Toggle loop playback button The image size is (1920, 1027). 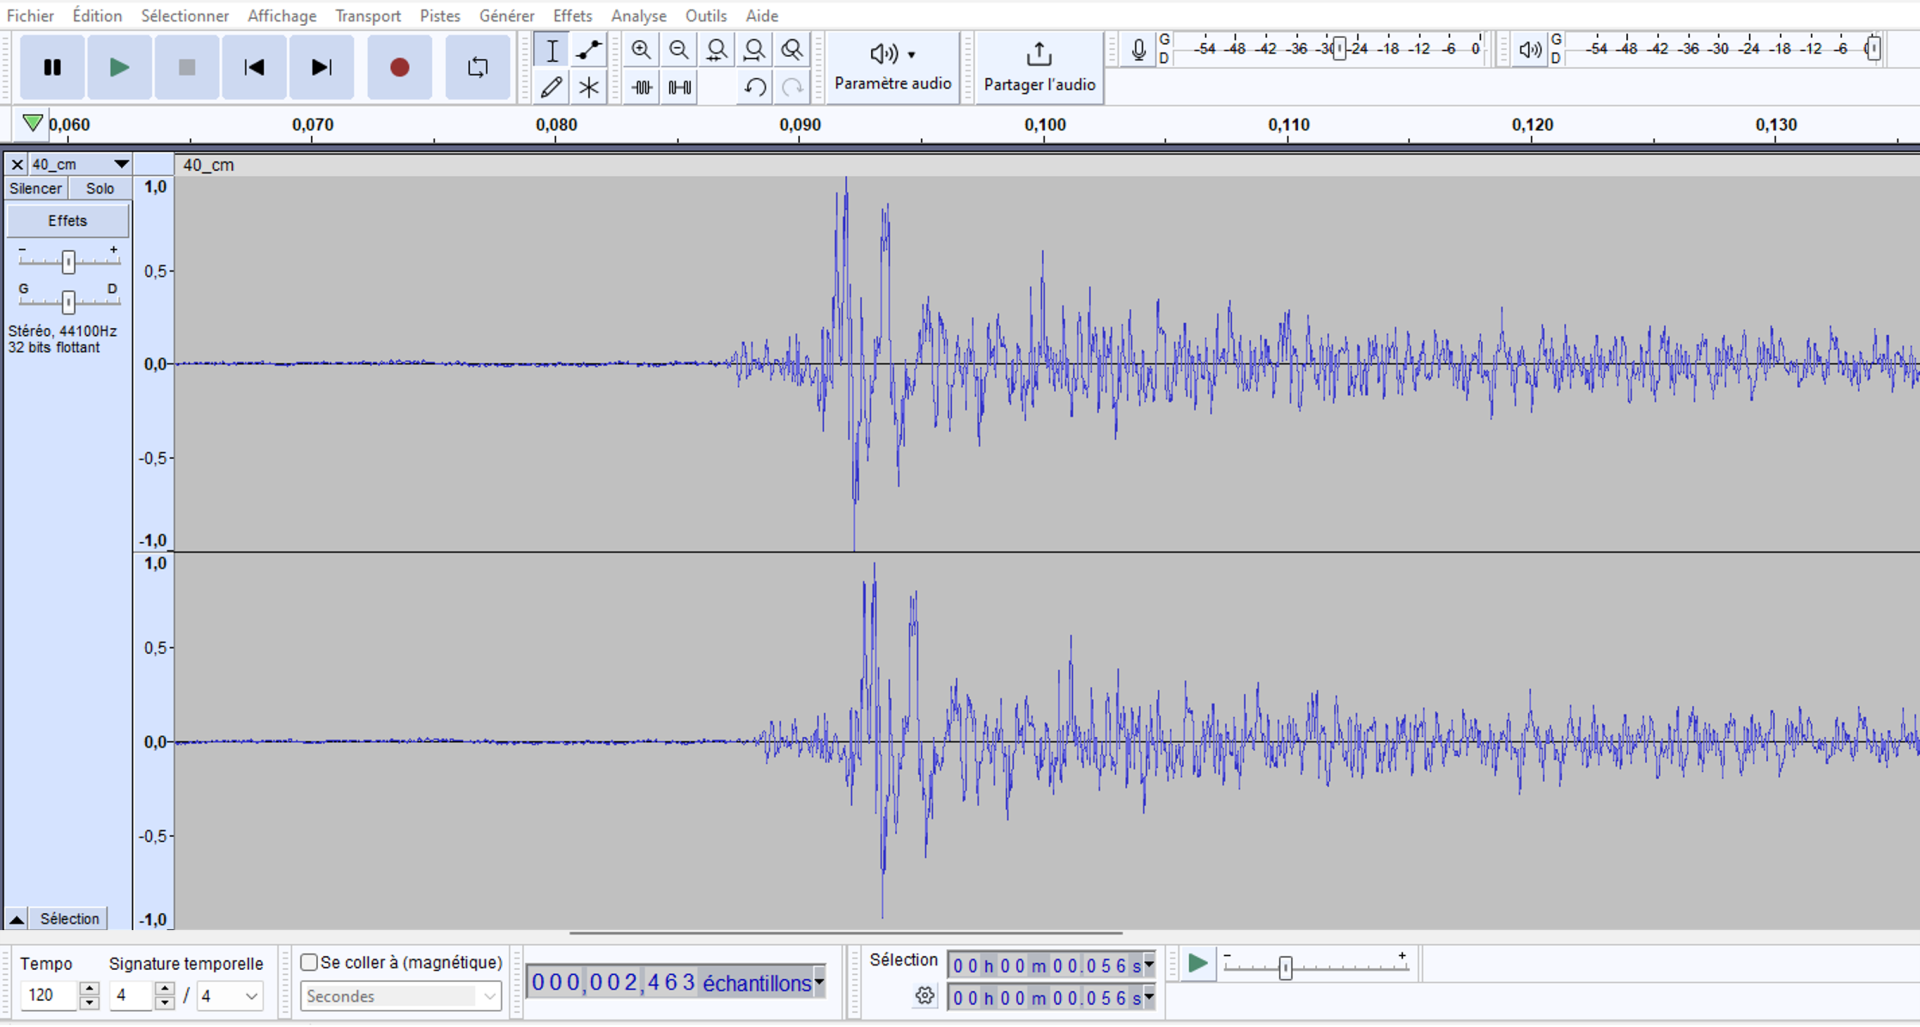(478, 68)
